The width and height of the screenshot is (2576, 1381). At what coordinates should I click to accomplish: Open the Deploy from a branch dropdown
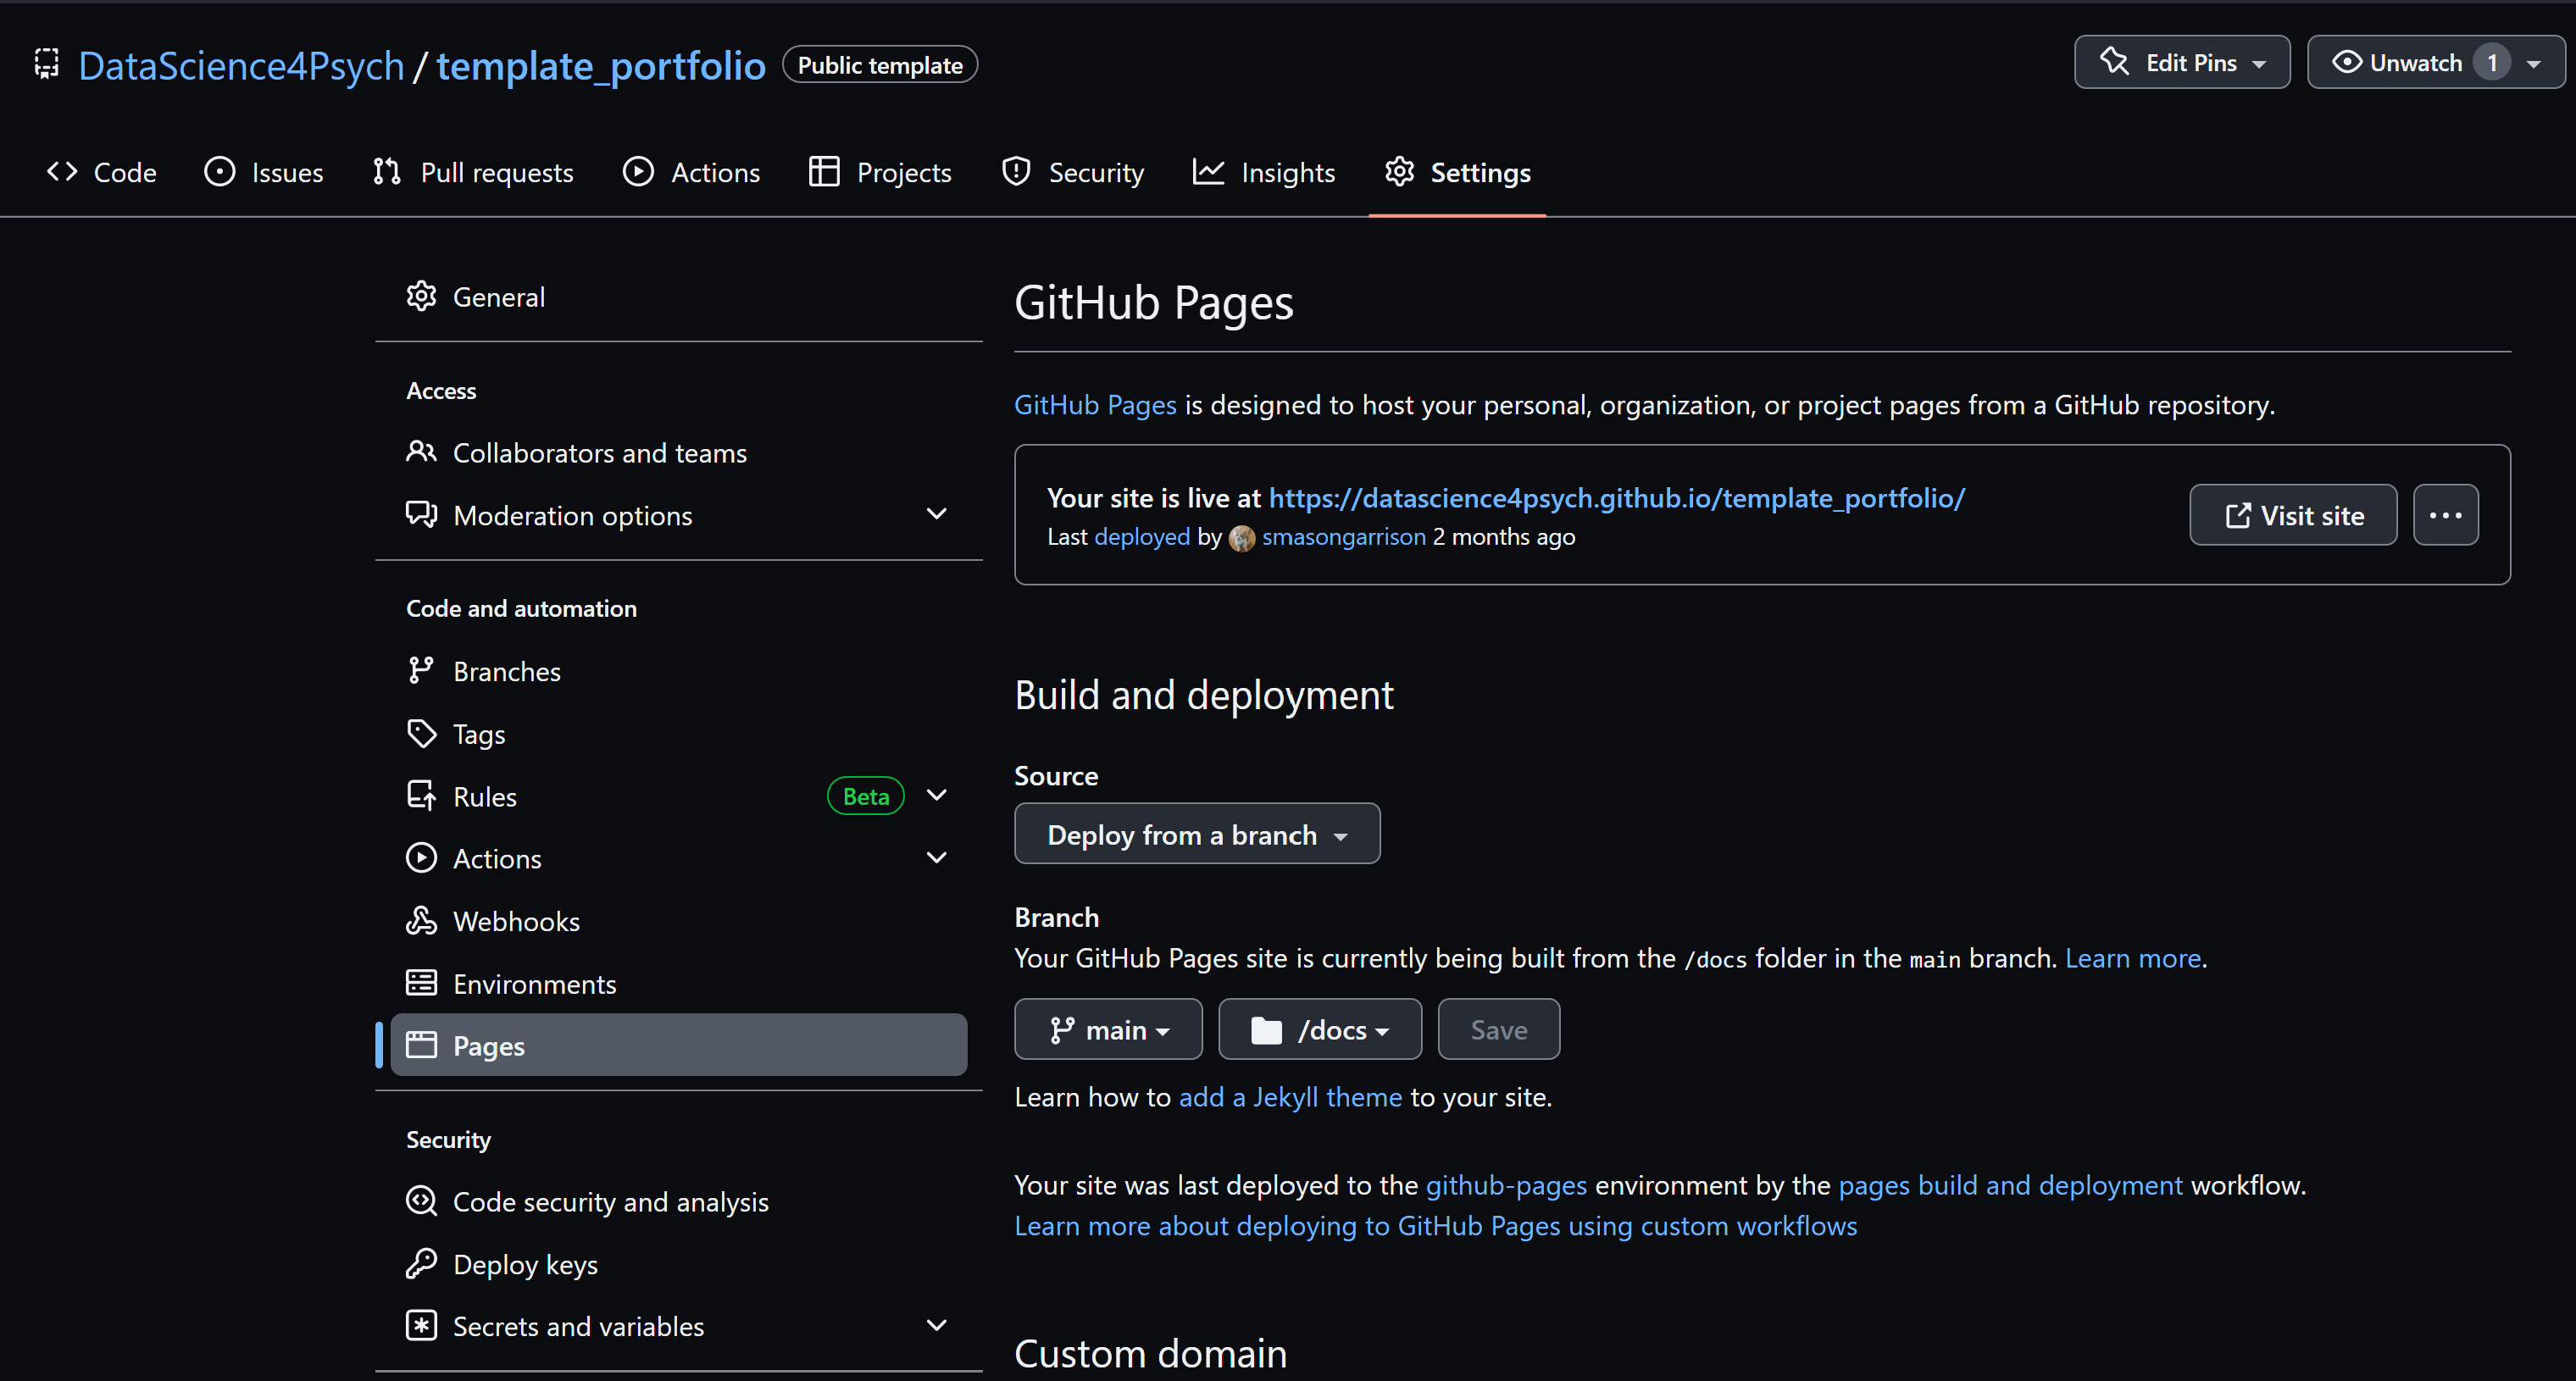(x=1197, y=834)
